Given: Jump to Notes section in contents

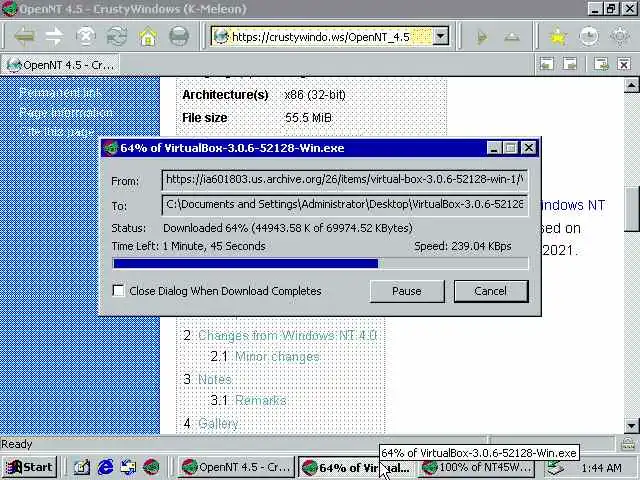Looking at the screenshot, I should click(x=215, y=379).
